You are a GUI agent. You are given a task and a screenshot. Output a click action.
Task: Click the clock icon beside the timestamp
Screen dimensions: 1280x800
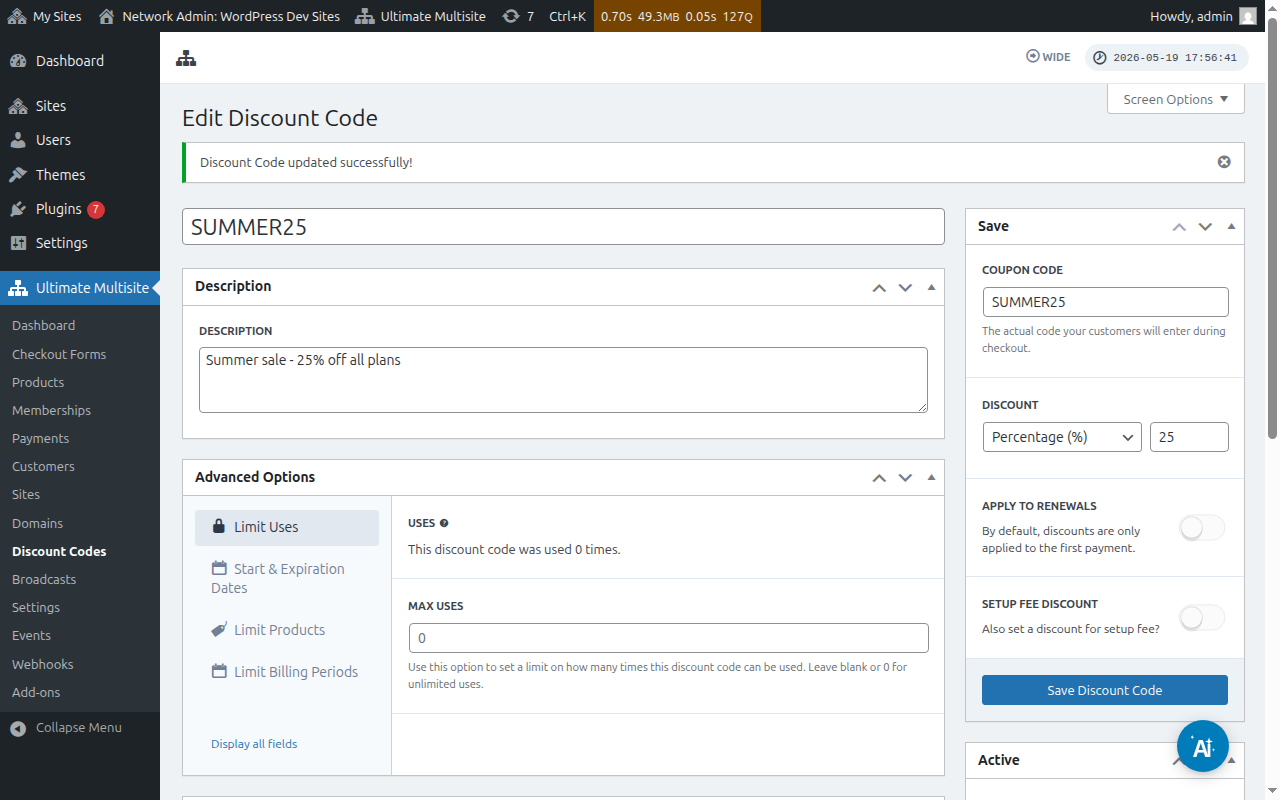click(x=1100, y=58)
